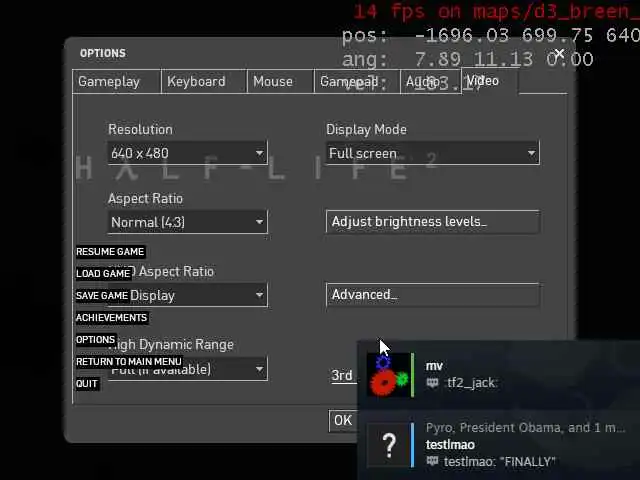
Task: Click the tf2_jack notification text
Action: (x=471, y=383)
